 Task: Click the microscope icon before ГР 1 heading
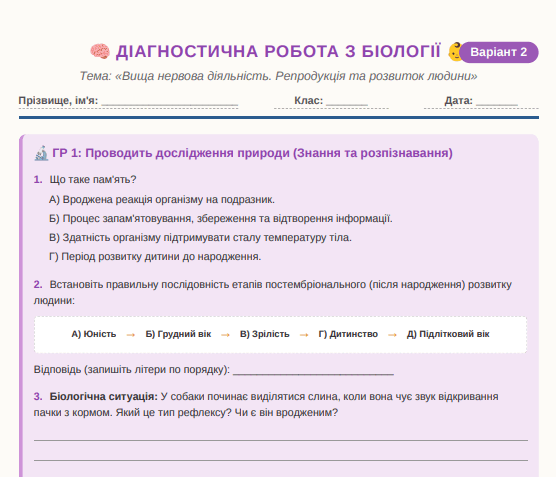coord(41,153)
